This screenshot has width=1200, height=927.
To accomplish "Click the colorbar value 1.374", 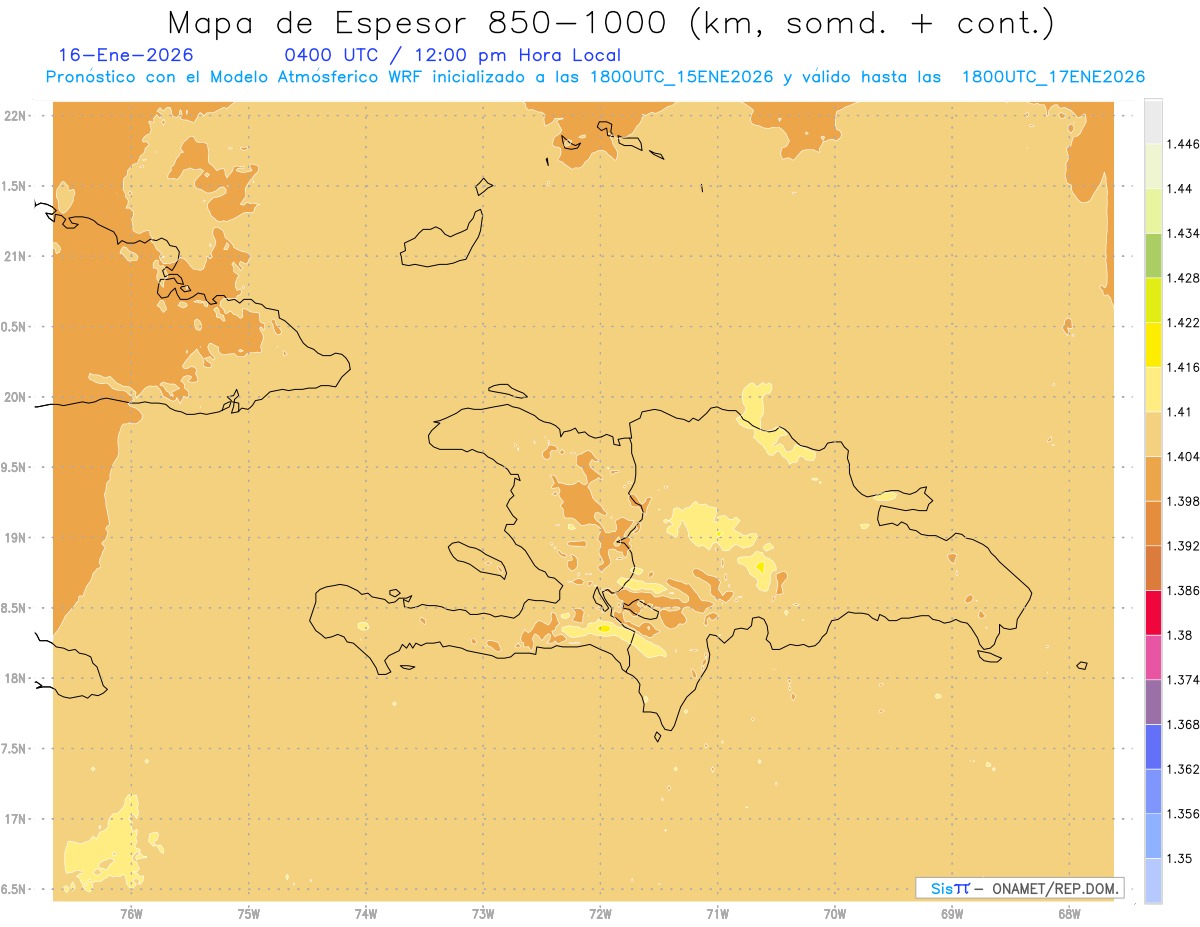I will (x=1185, y=680).
